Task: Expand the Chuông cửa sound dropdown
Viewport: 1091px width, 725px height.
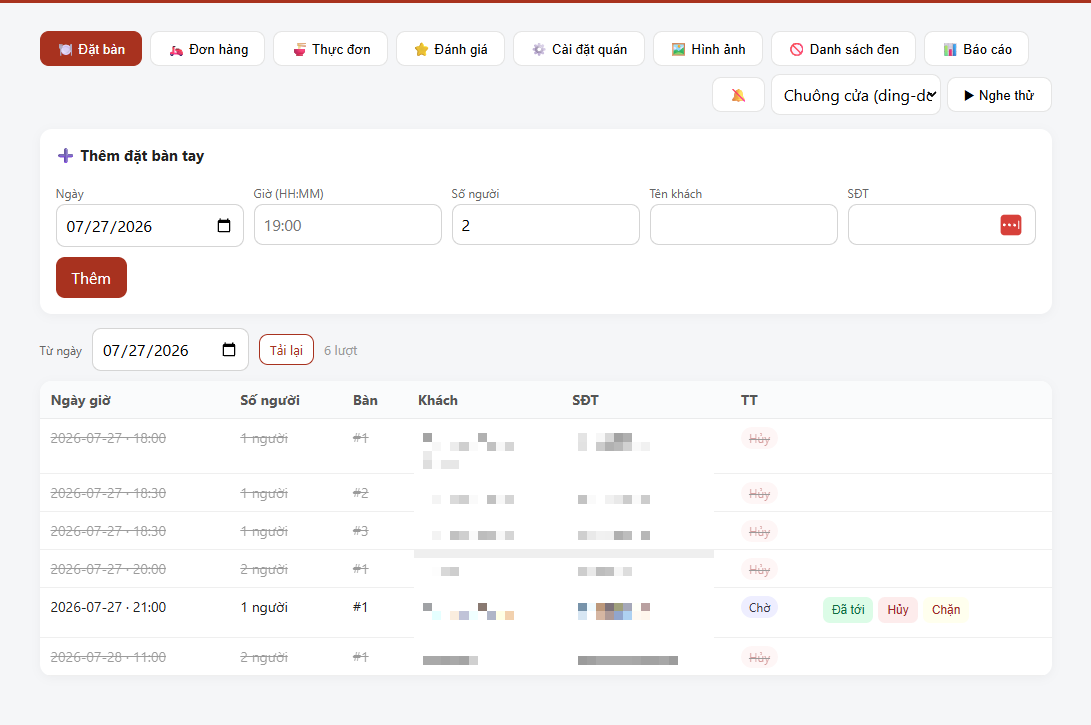Action: pos(856,95)
